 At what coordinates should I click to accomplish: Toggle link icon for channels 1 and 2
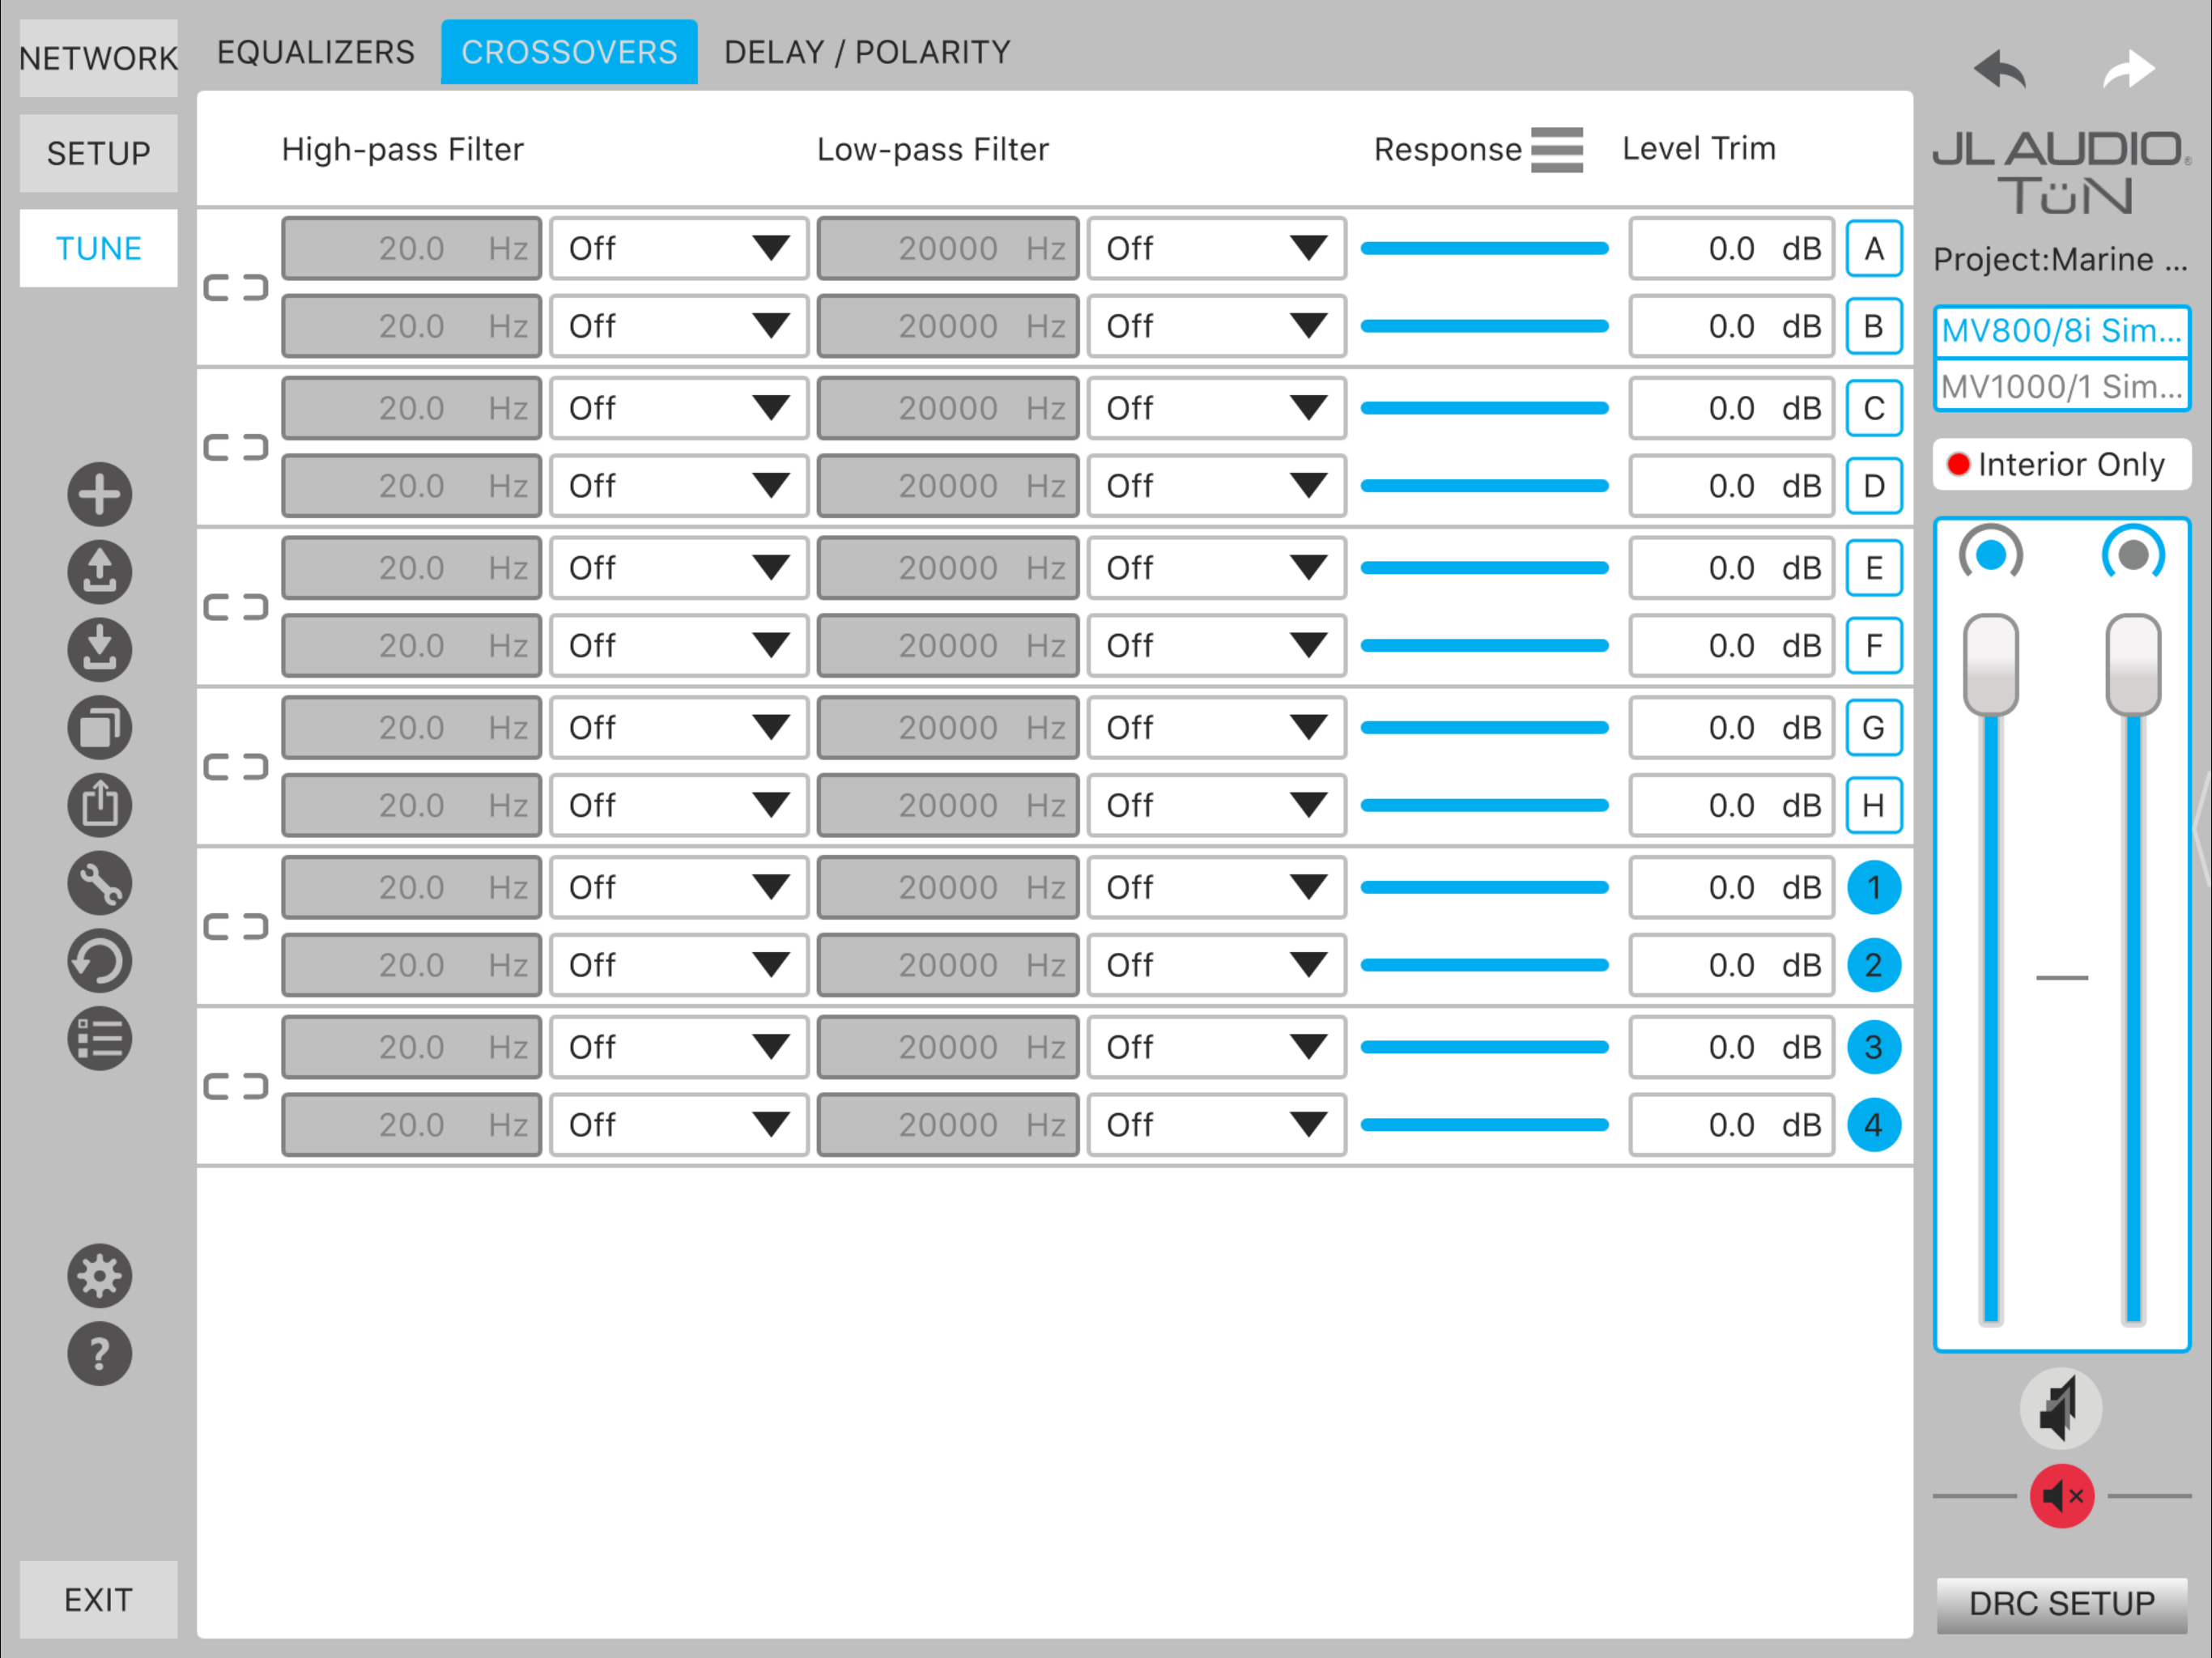pyautogui.click(x=236, y=927)
